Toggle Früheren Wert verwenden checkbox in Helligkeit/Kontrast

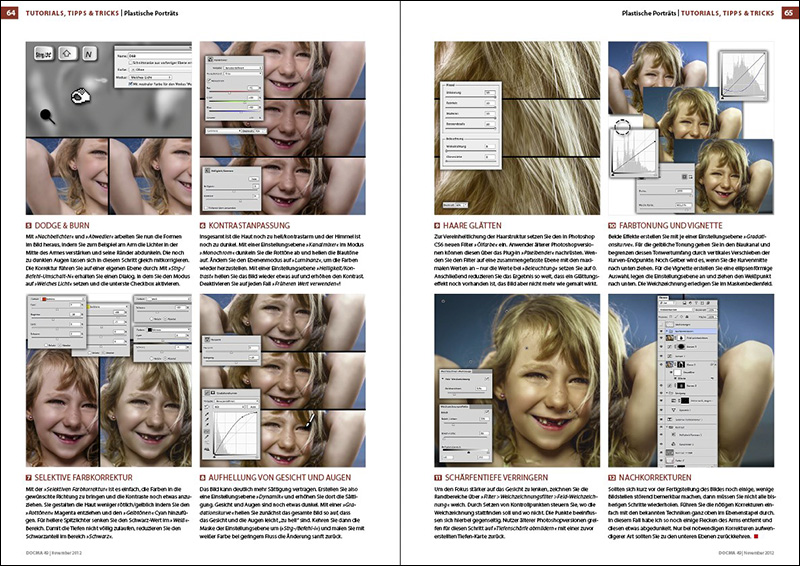point(206,208)
